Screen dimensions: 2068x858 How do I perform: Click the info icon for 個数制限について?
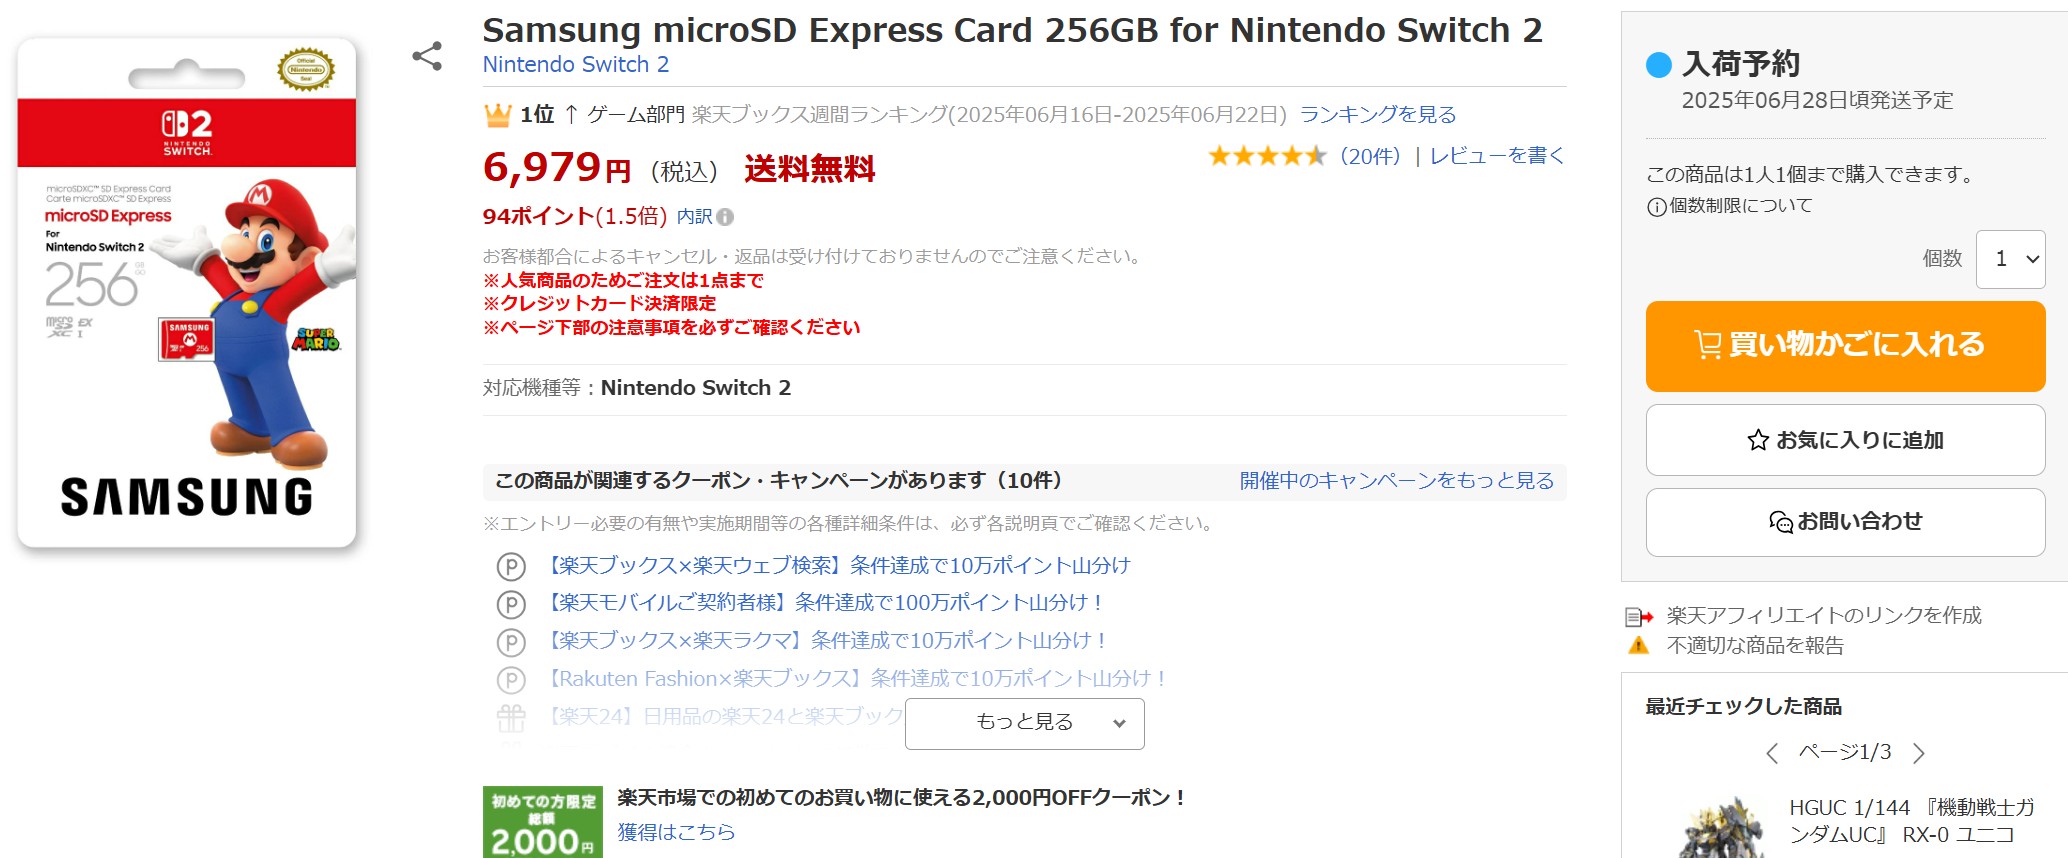click(1656, 207)
